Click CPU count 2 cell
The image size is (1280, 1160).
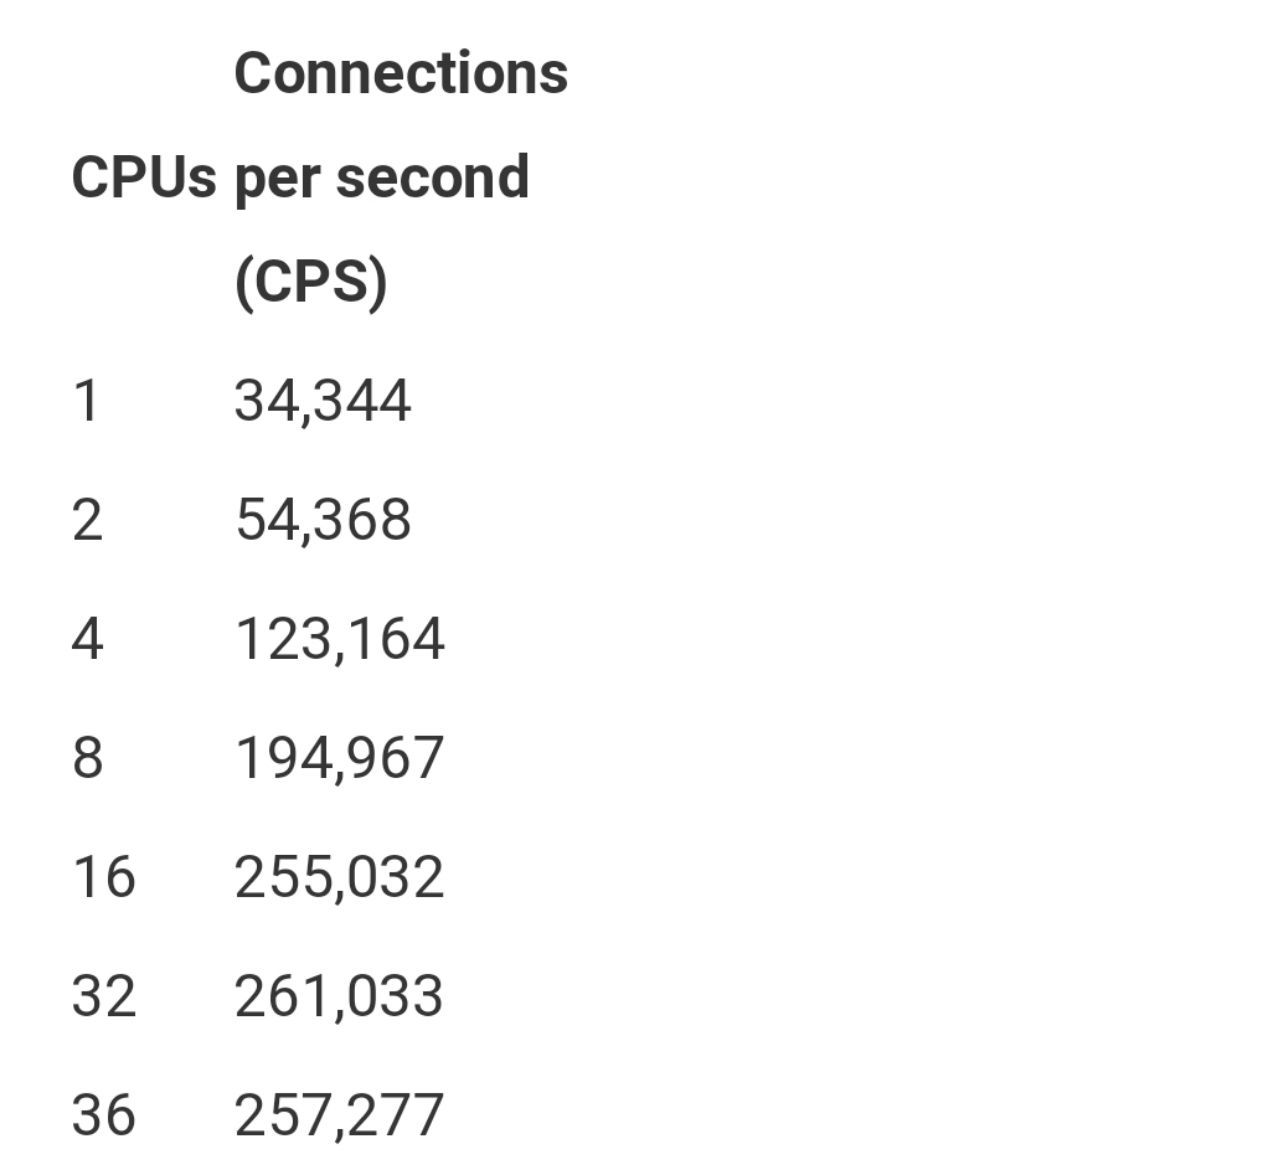(x=87, y=520)
